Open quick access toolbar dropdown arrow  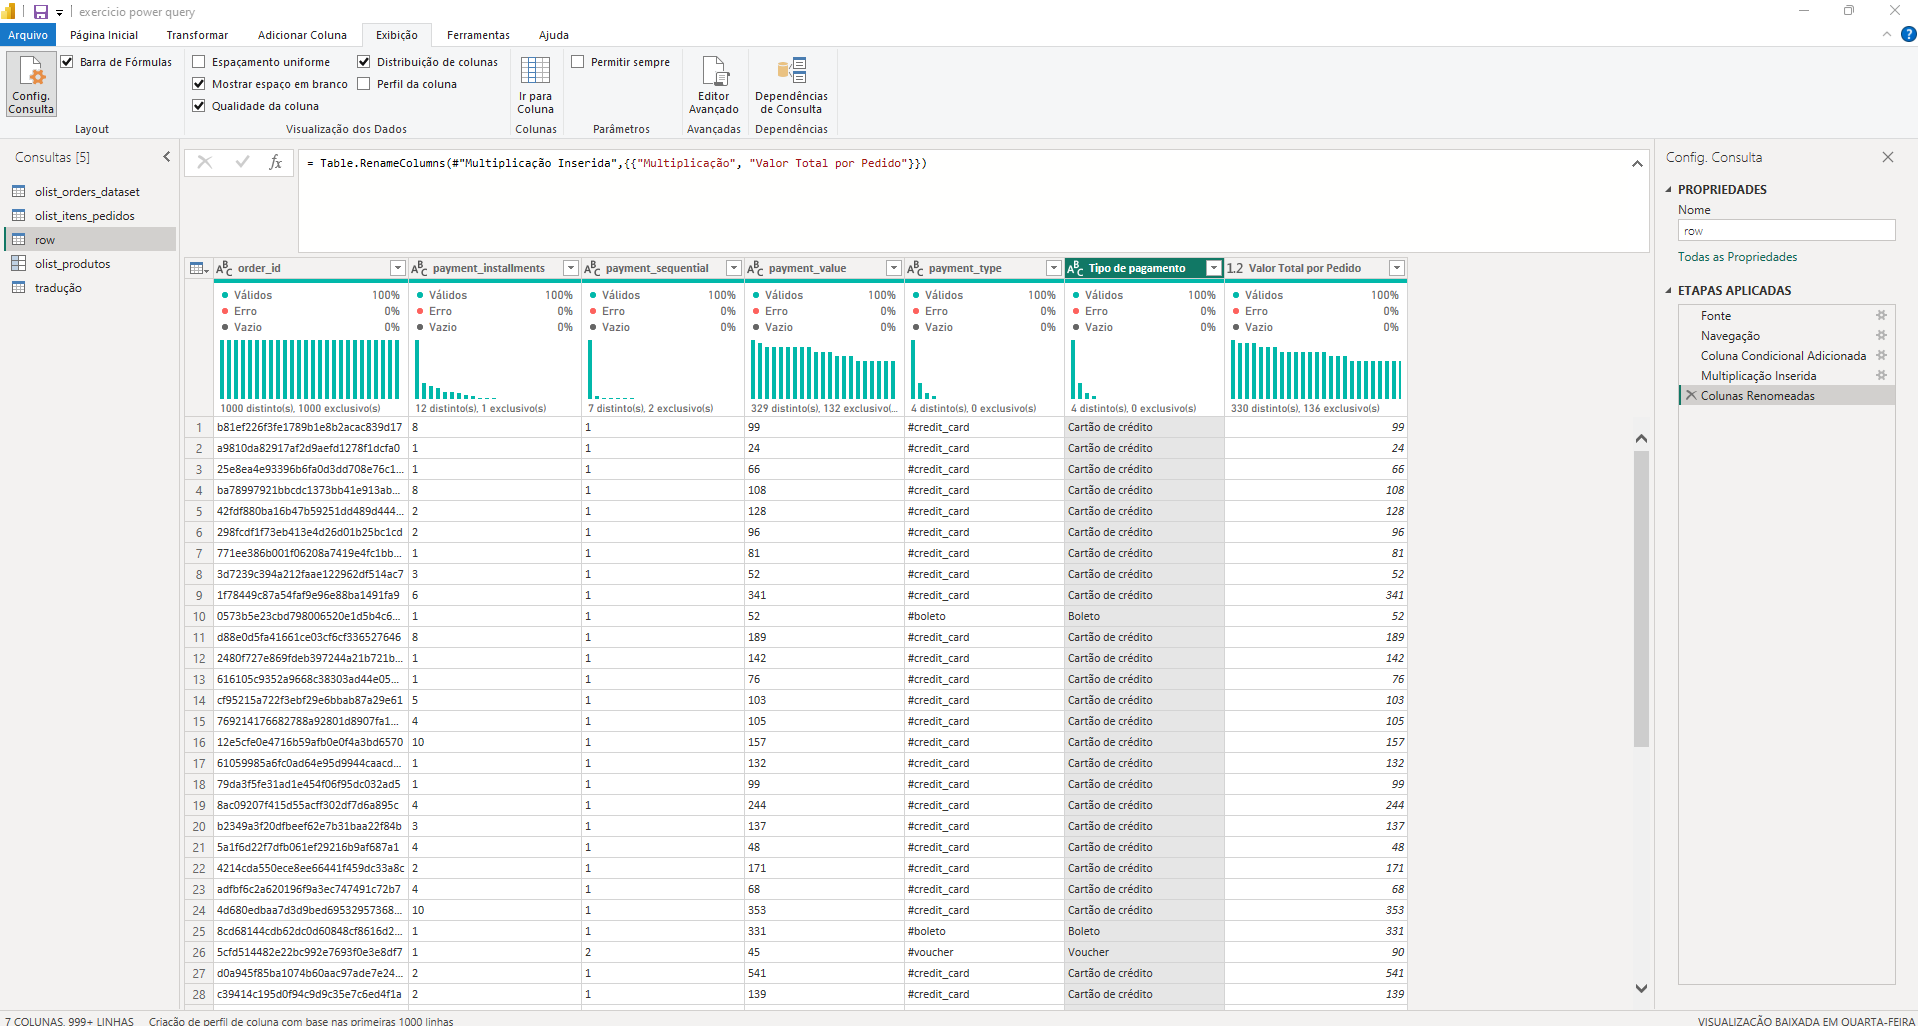click(x=60, y=13)
